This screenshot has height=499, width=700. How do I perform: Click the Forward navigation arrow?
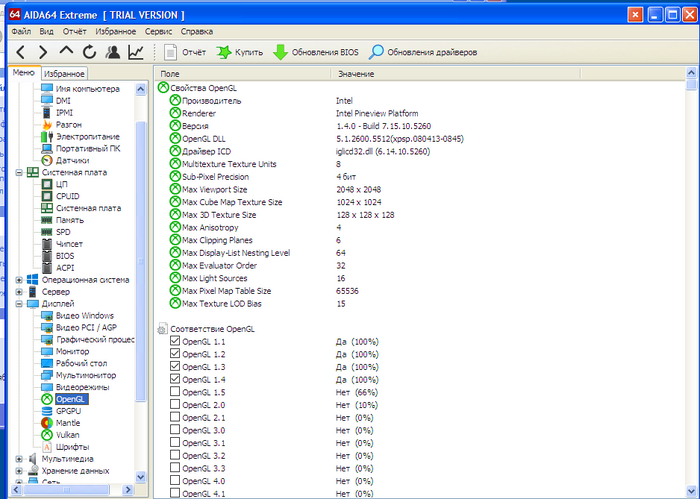(x=43, y=52)
